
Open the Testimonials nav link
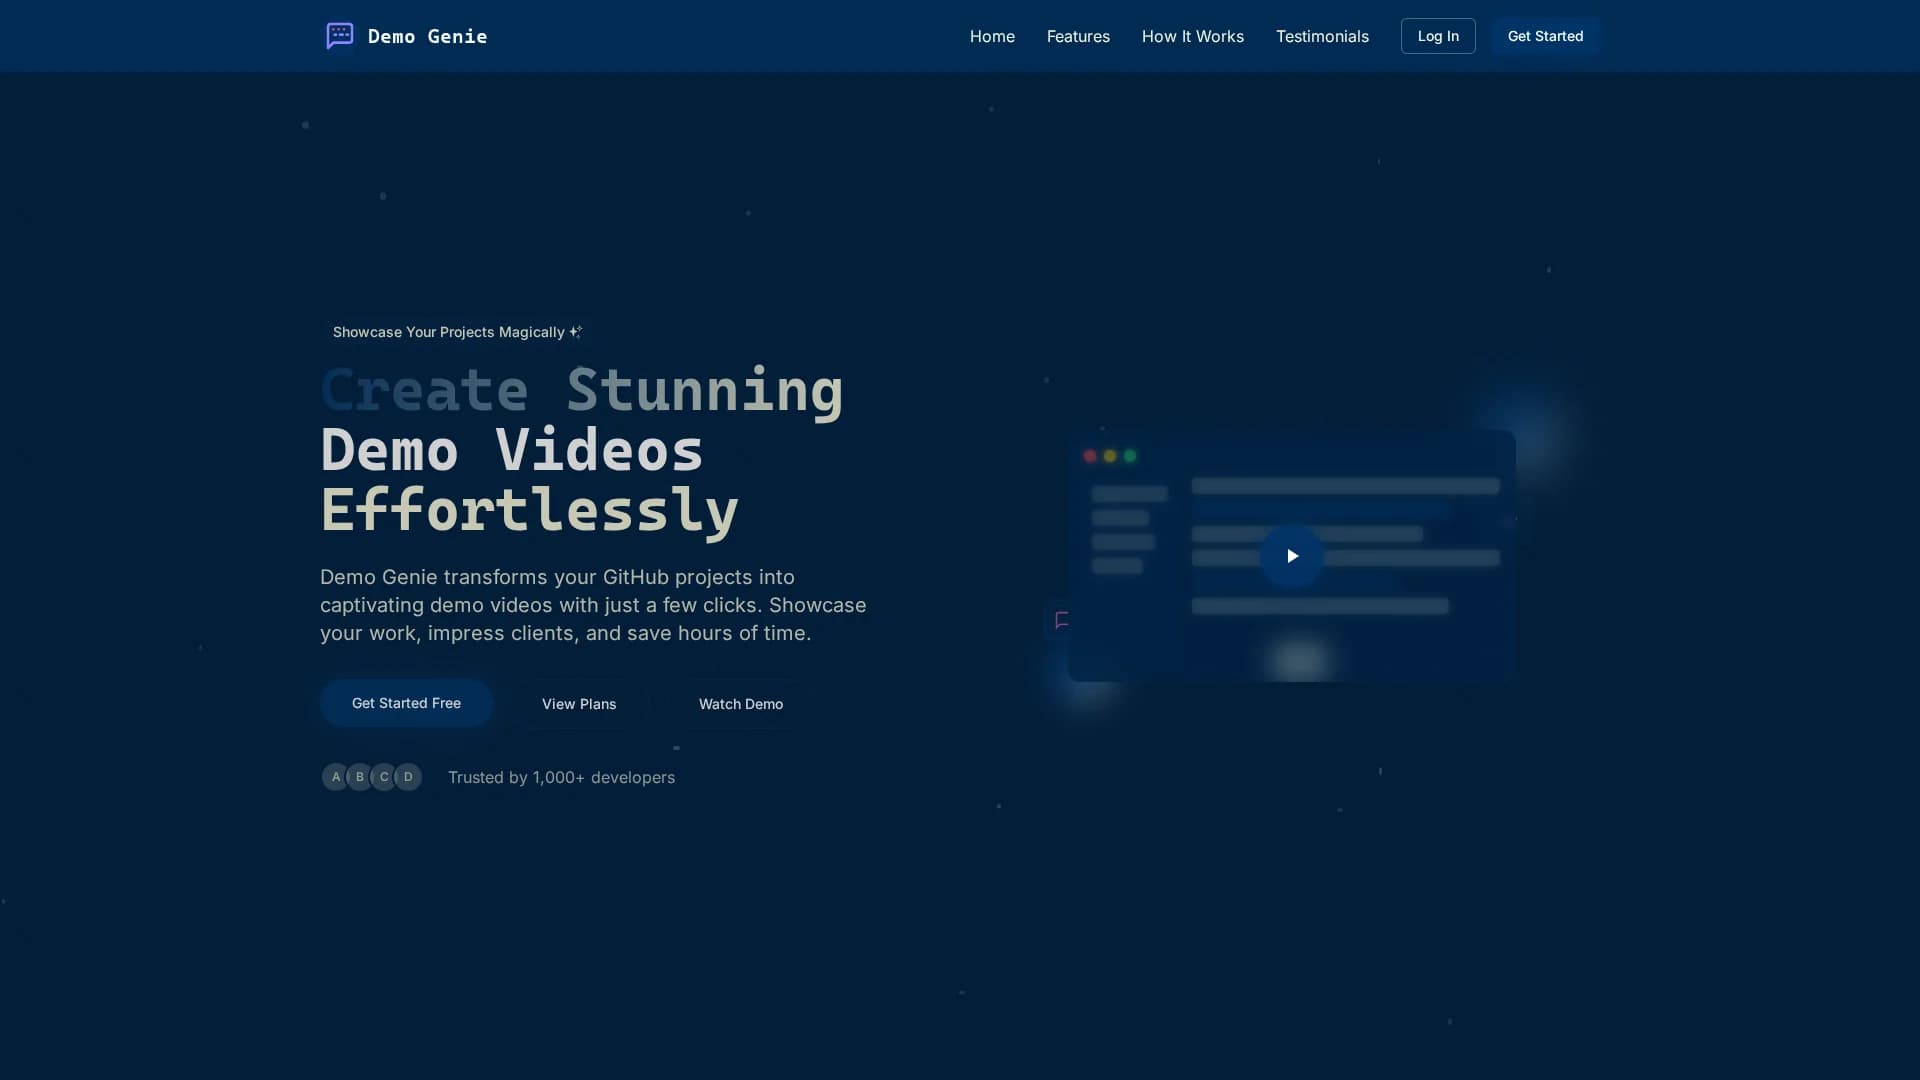(1322, 36)
